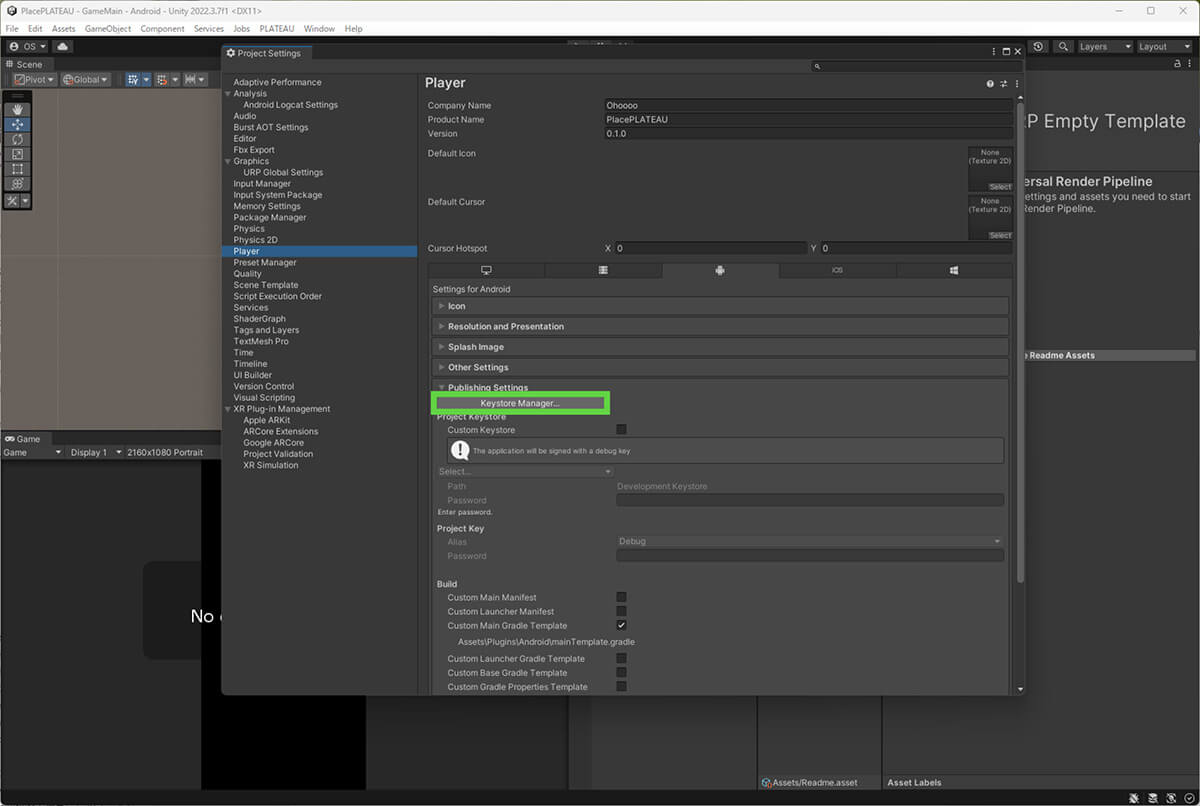The width and height of the screenshot is (1200, 806).
Task: Open the Project Key Alias dropdown
Action: tap(810, 541)
